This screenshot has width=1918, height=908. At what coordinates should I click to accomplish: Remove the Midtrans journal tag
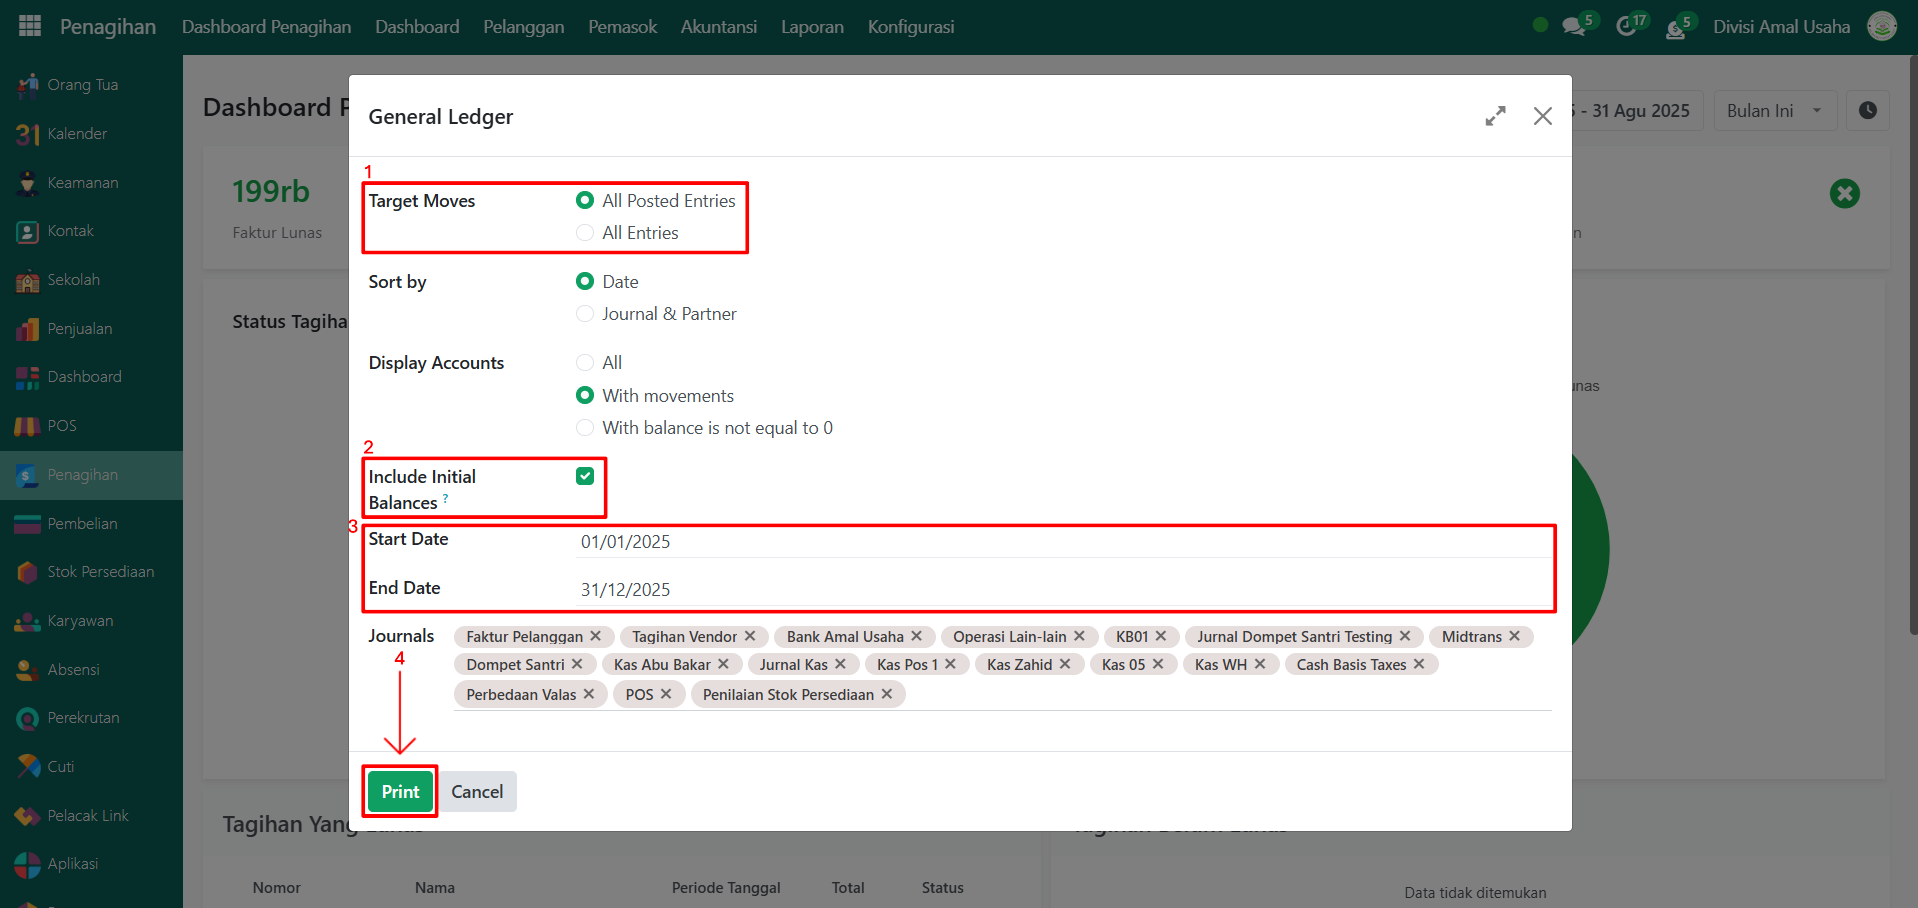point(1515,637)
